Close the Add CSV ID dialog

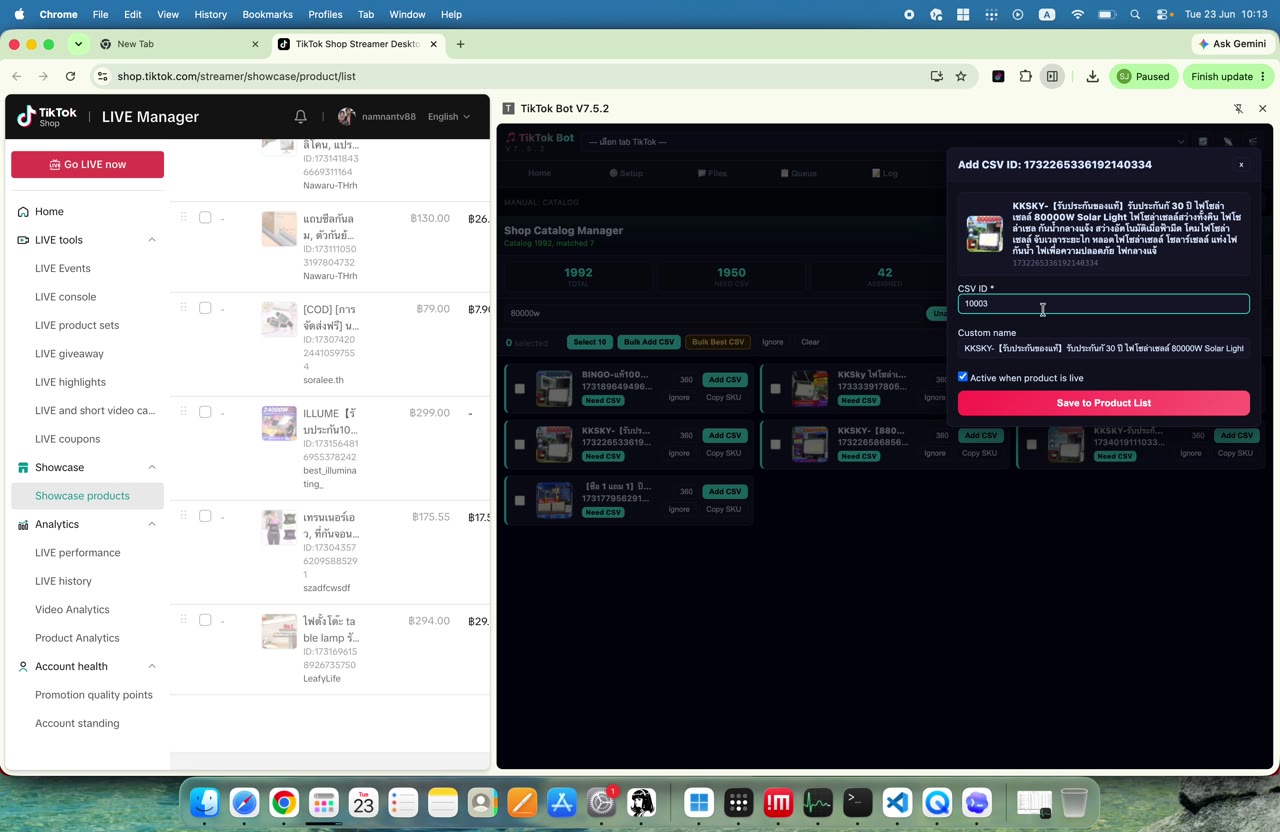tap(1241, 165)
